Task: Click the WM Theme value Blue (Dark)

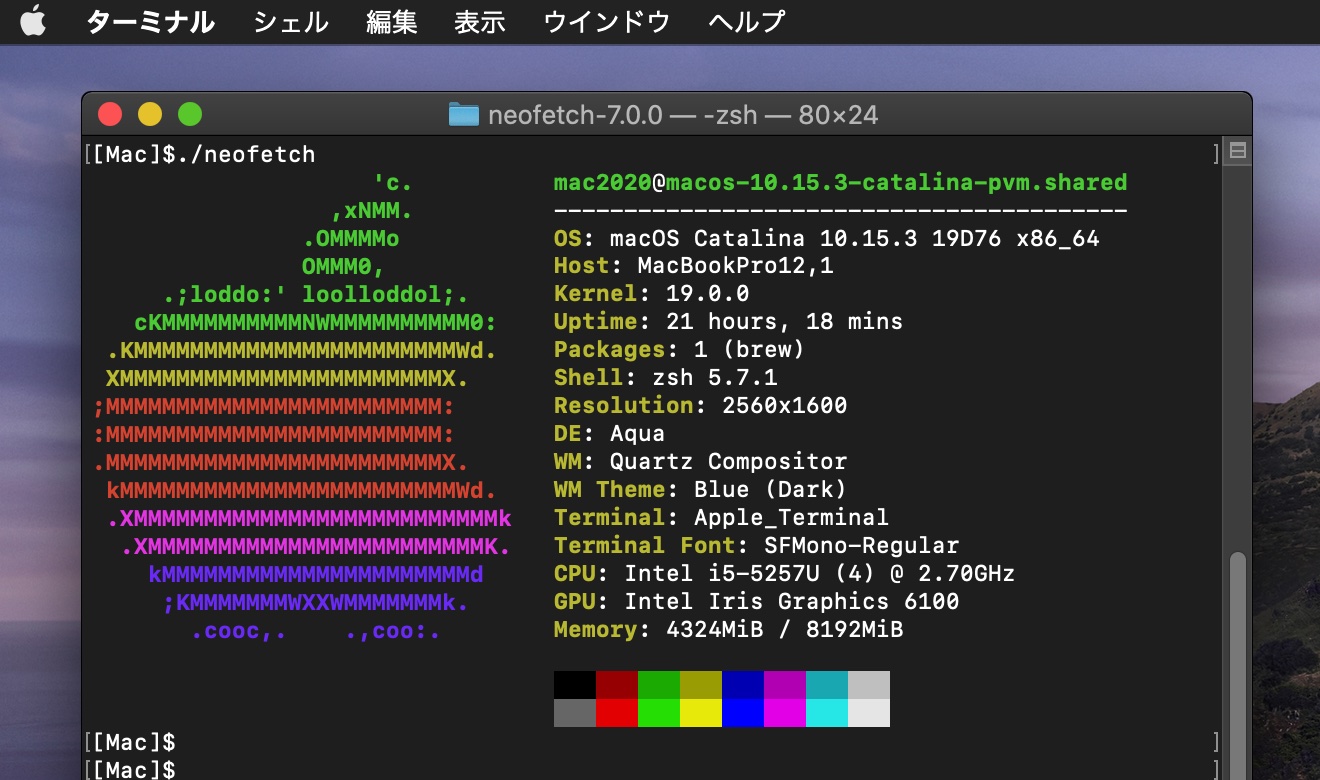Action: pyautogui.click(x=770, y=491)
